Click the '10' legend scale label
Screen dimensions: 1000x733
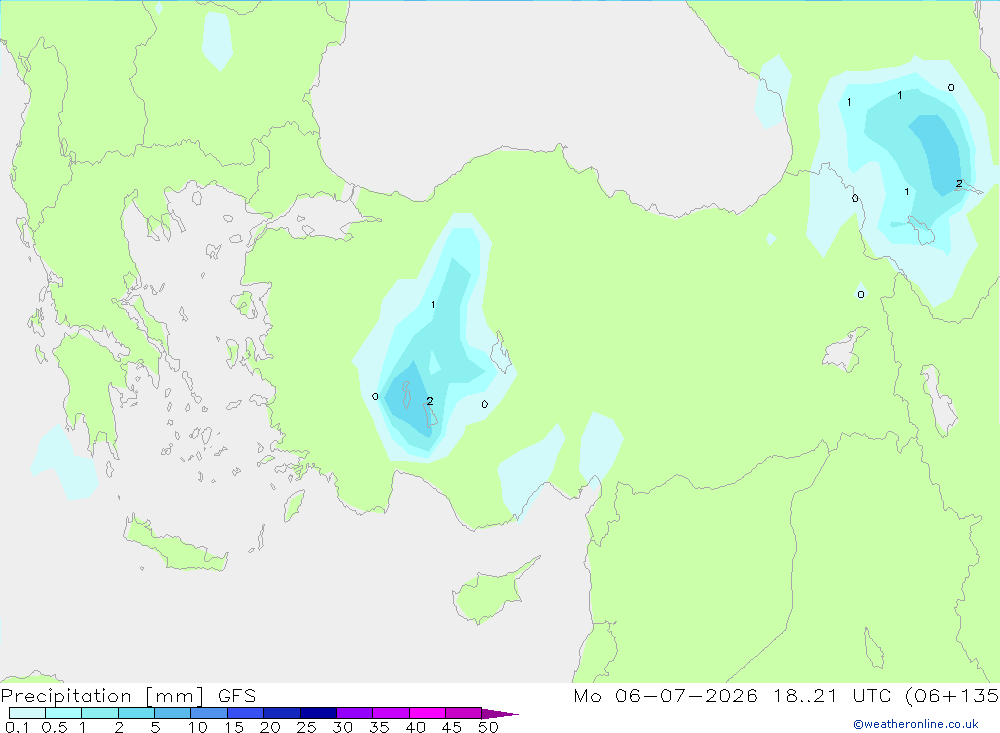pyautogui.click(x=197, y=727)
